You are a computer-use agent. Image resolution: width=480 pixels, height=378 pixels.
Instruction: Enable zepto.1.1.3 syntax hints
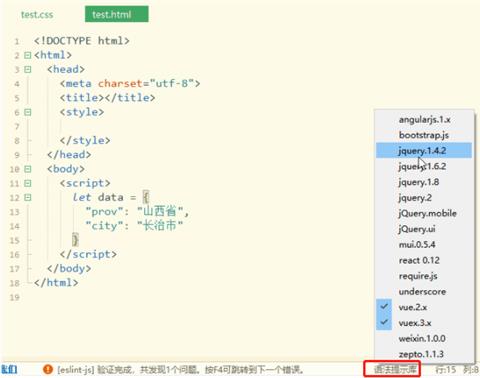point(424,354)
